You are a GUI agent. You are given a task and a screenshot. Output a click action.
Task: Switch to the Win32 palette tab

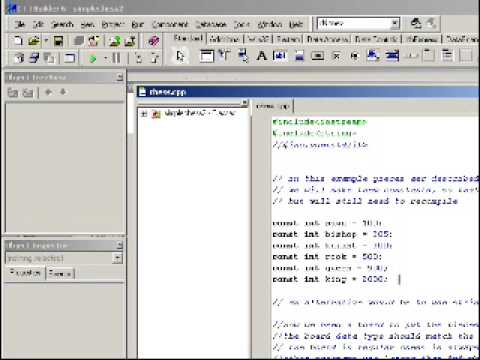pos(258,39)
